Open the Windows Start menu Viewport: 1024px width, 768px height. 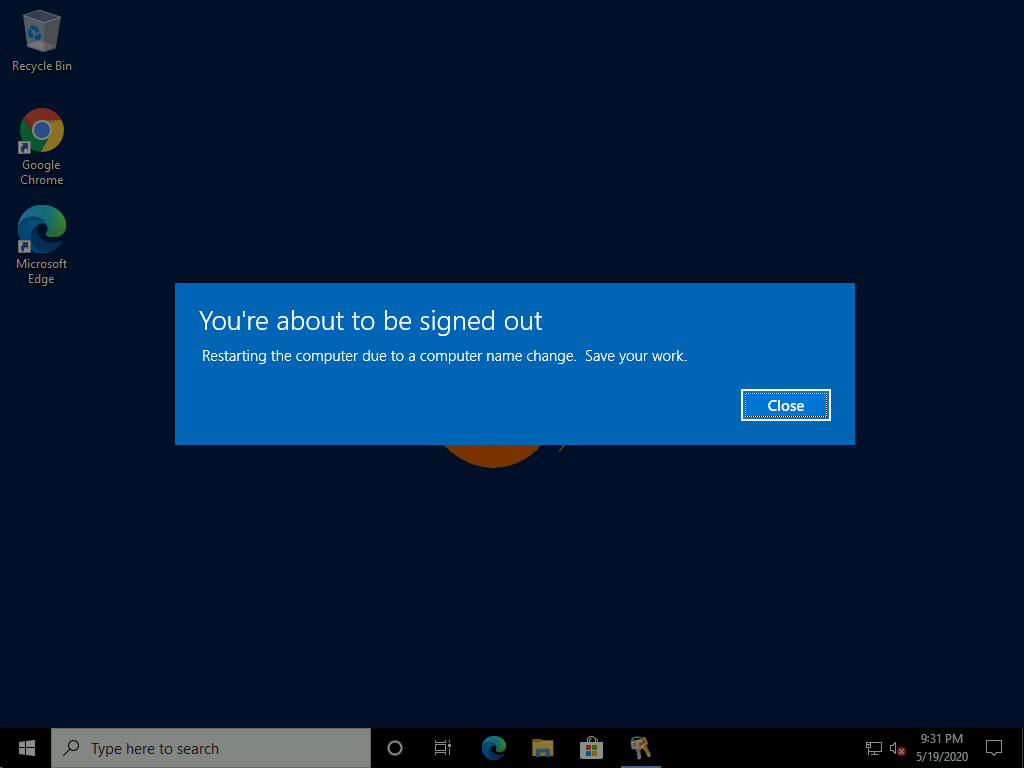coord(26,748)
